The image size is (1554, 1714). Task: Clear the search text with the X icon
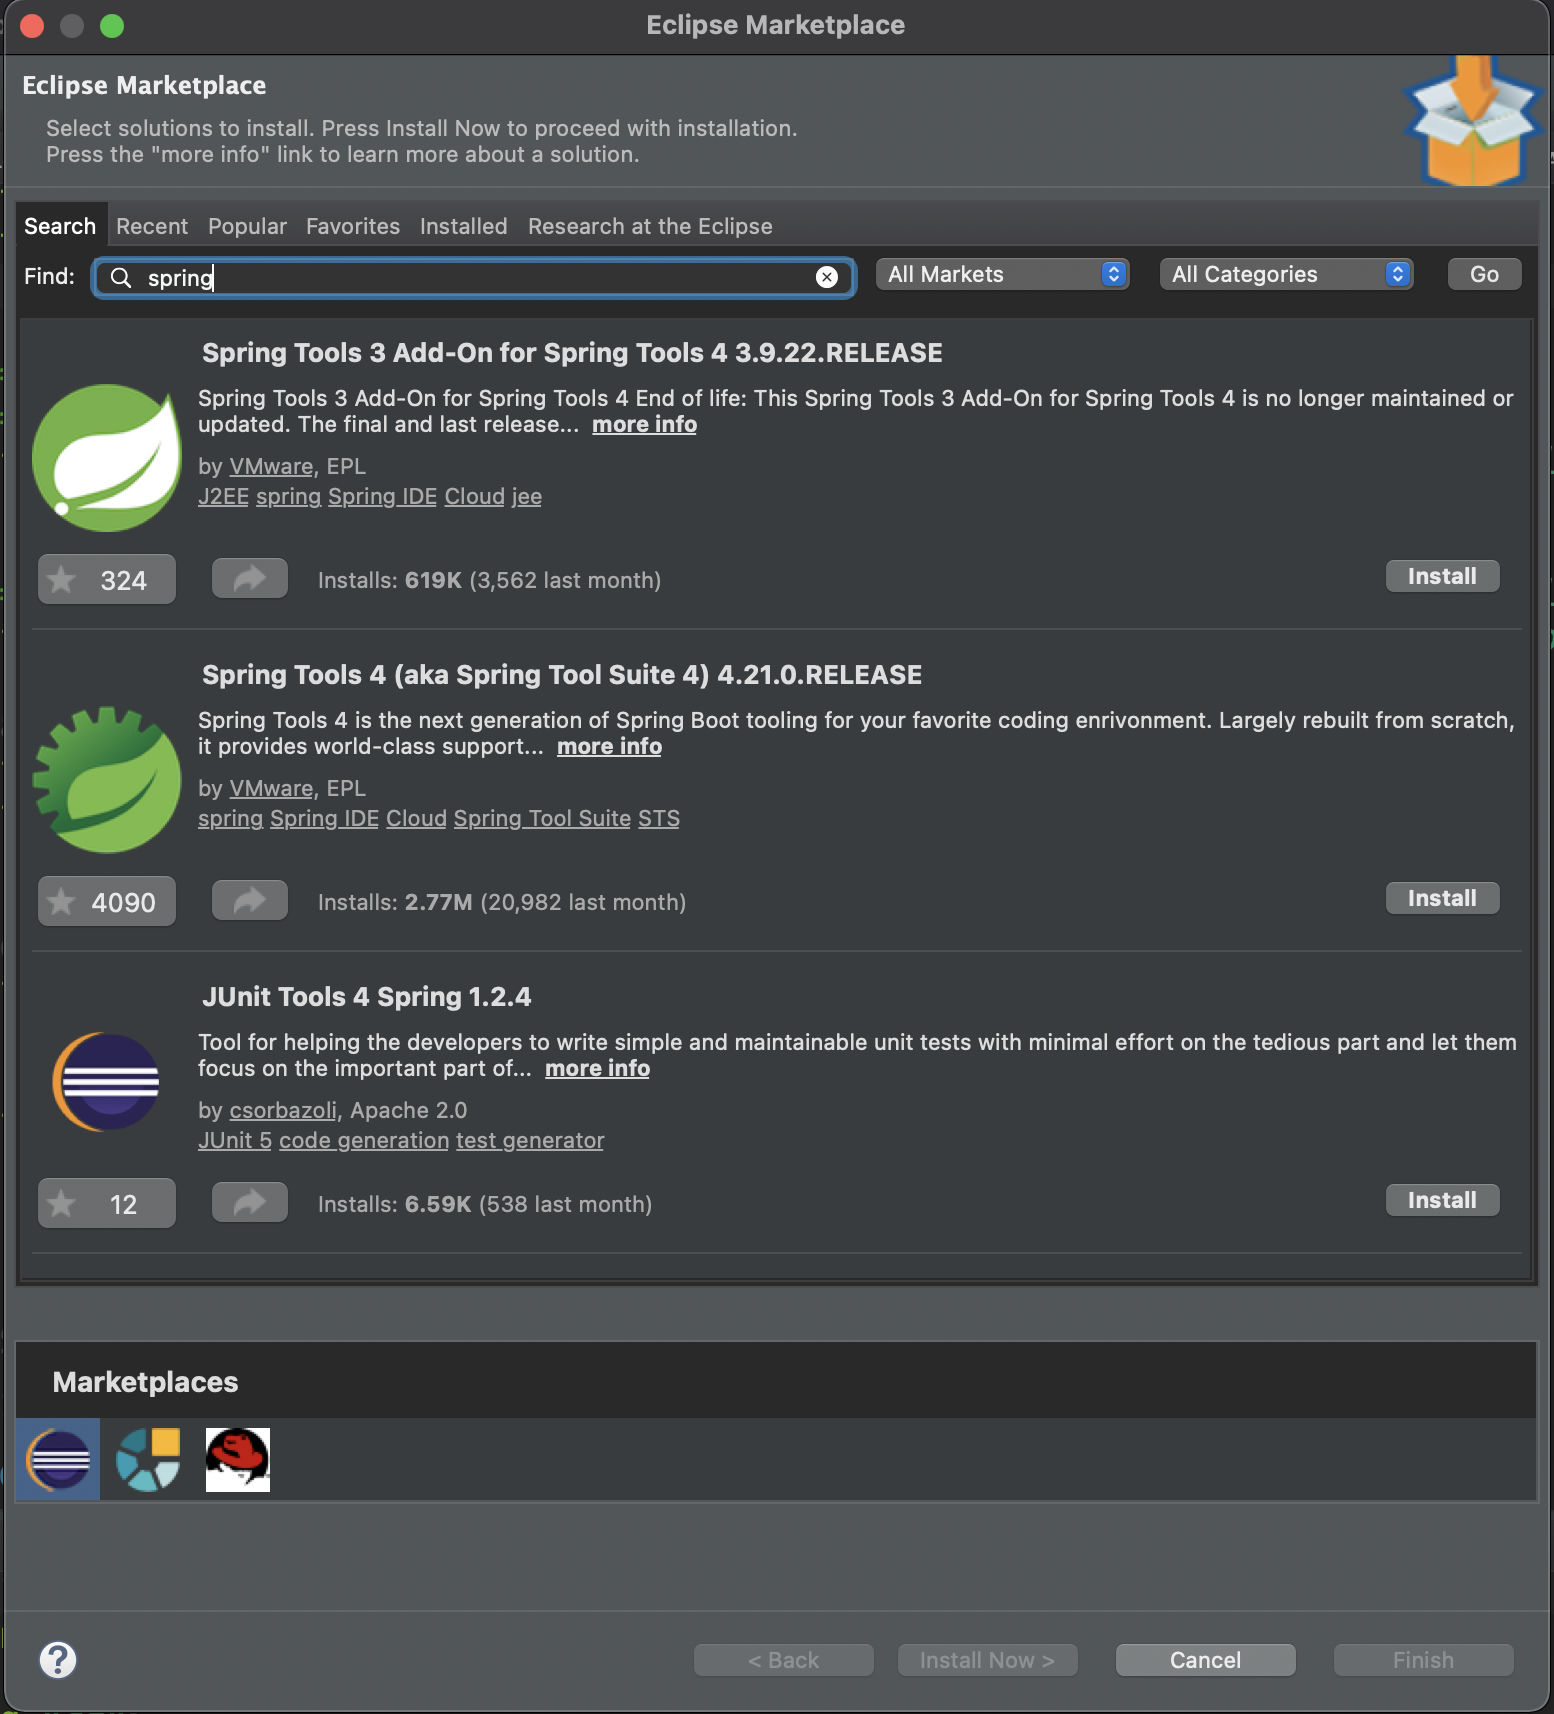[827, 277]
